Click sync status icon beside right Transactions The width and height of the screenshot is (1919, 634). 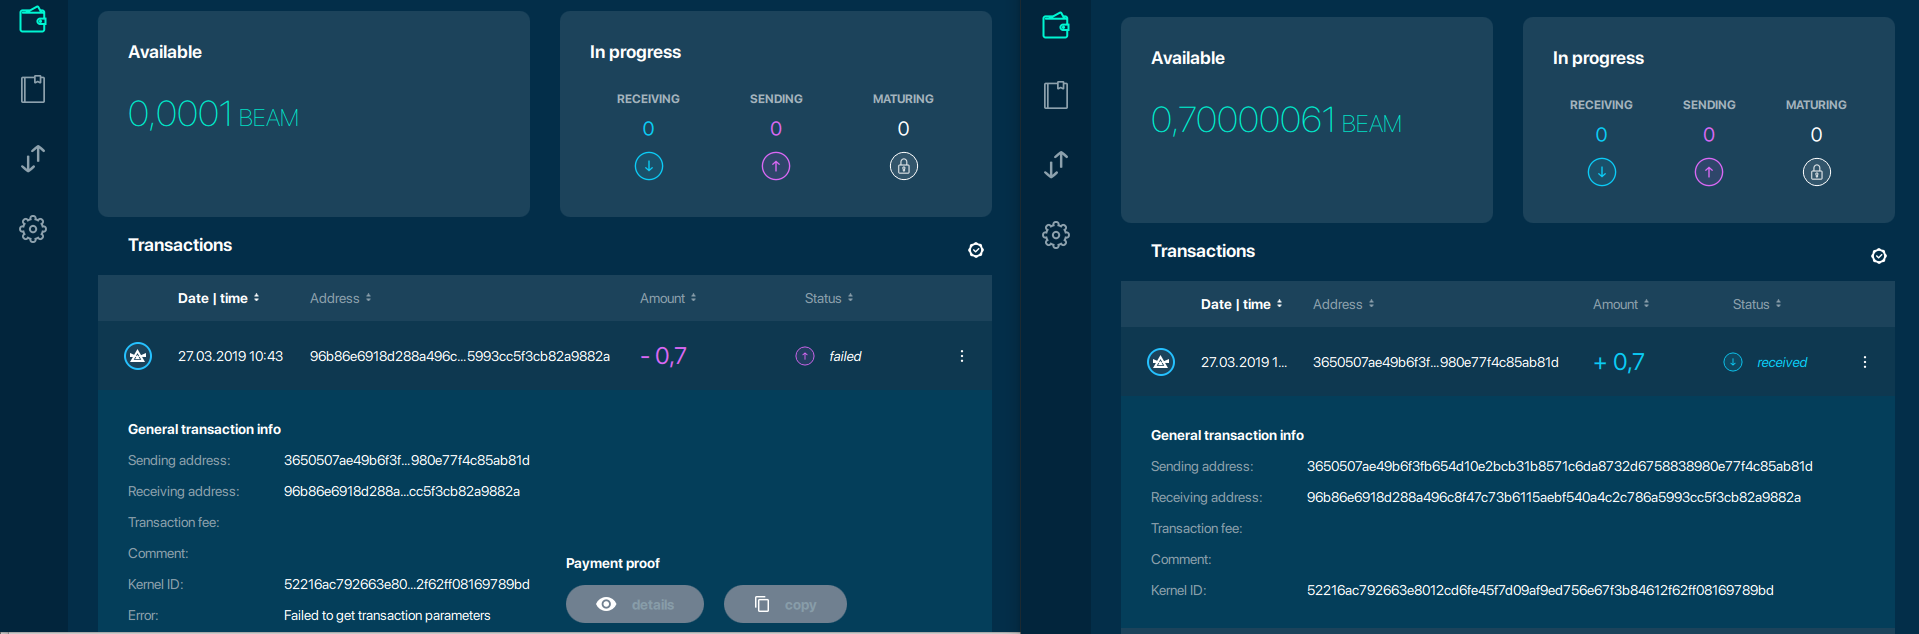click(x=1879, y=256)
